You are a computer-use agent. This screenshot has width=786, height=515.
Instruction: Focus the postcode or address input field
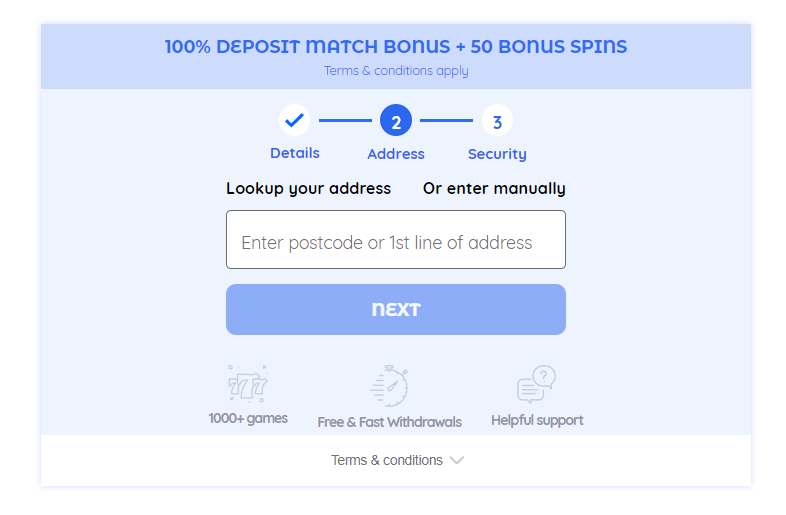pyautogui.click(x=396, y=240)
